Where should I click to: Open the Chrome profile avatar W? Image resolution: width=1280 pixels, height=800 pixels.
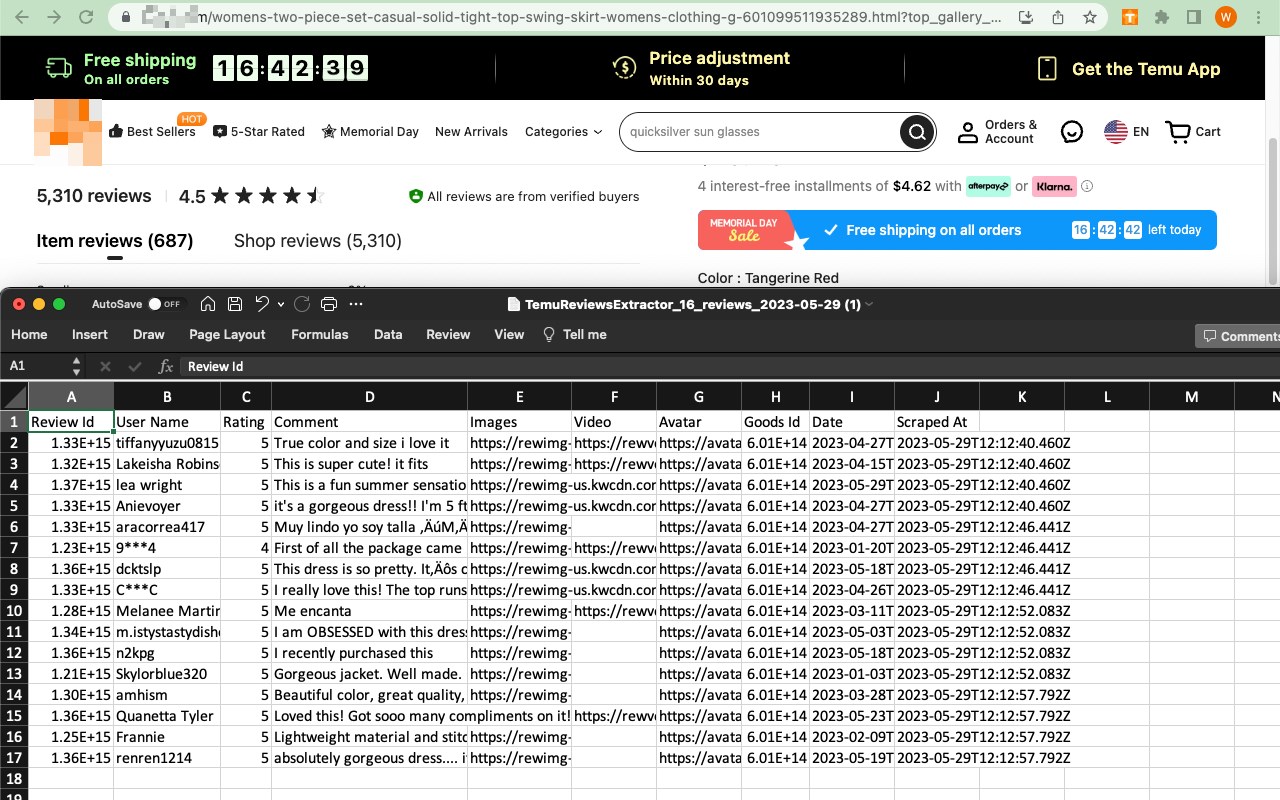1226,17
